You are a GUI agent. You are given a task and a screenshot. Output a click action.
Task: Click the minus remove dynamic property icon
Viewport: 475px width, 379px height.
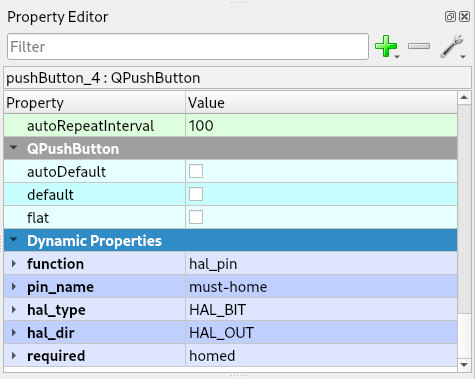[x=419, y=46]
